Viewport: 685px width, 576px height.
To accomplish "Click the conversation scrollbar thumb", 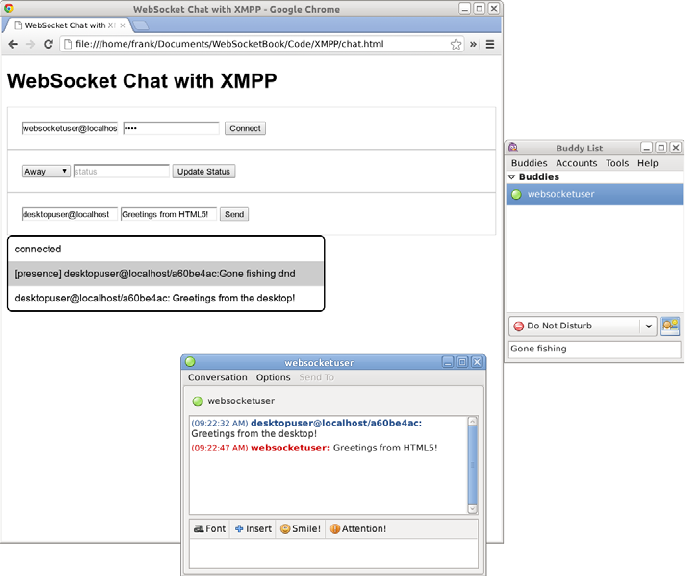I will click(x=472, y=465).
